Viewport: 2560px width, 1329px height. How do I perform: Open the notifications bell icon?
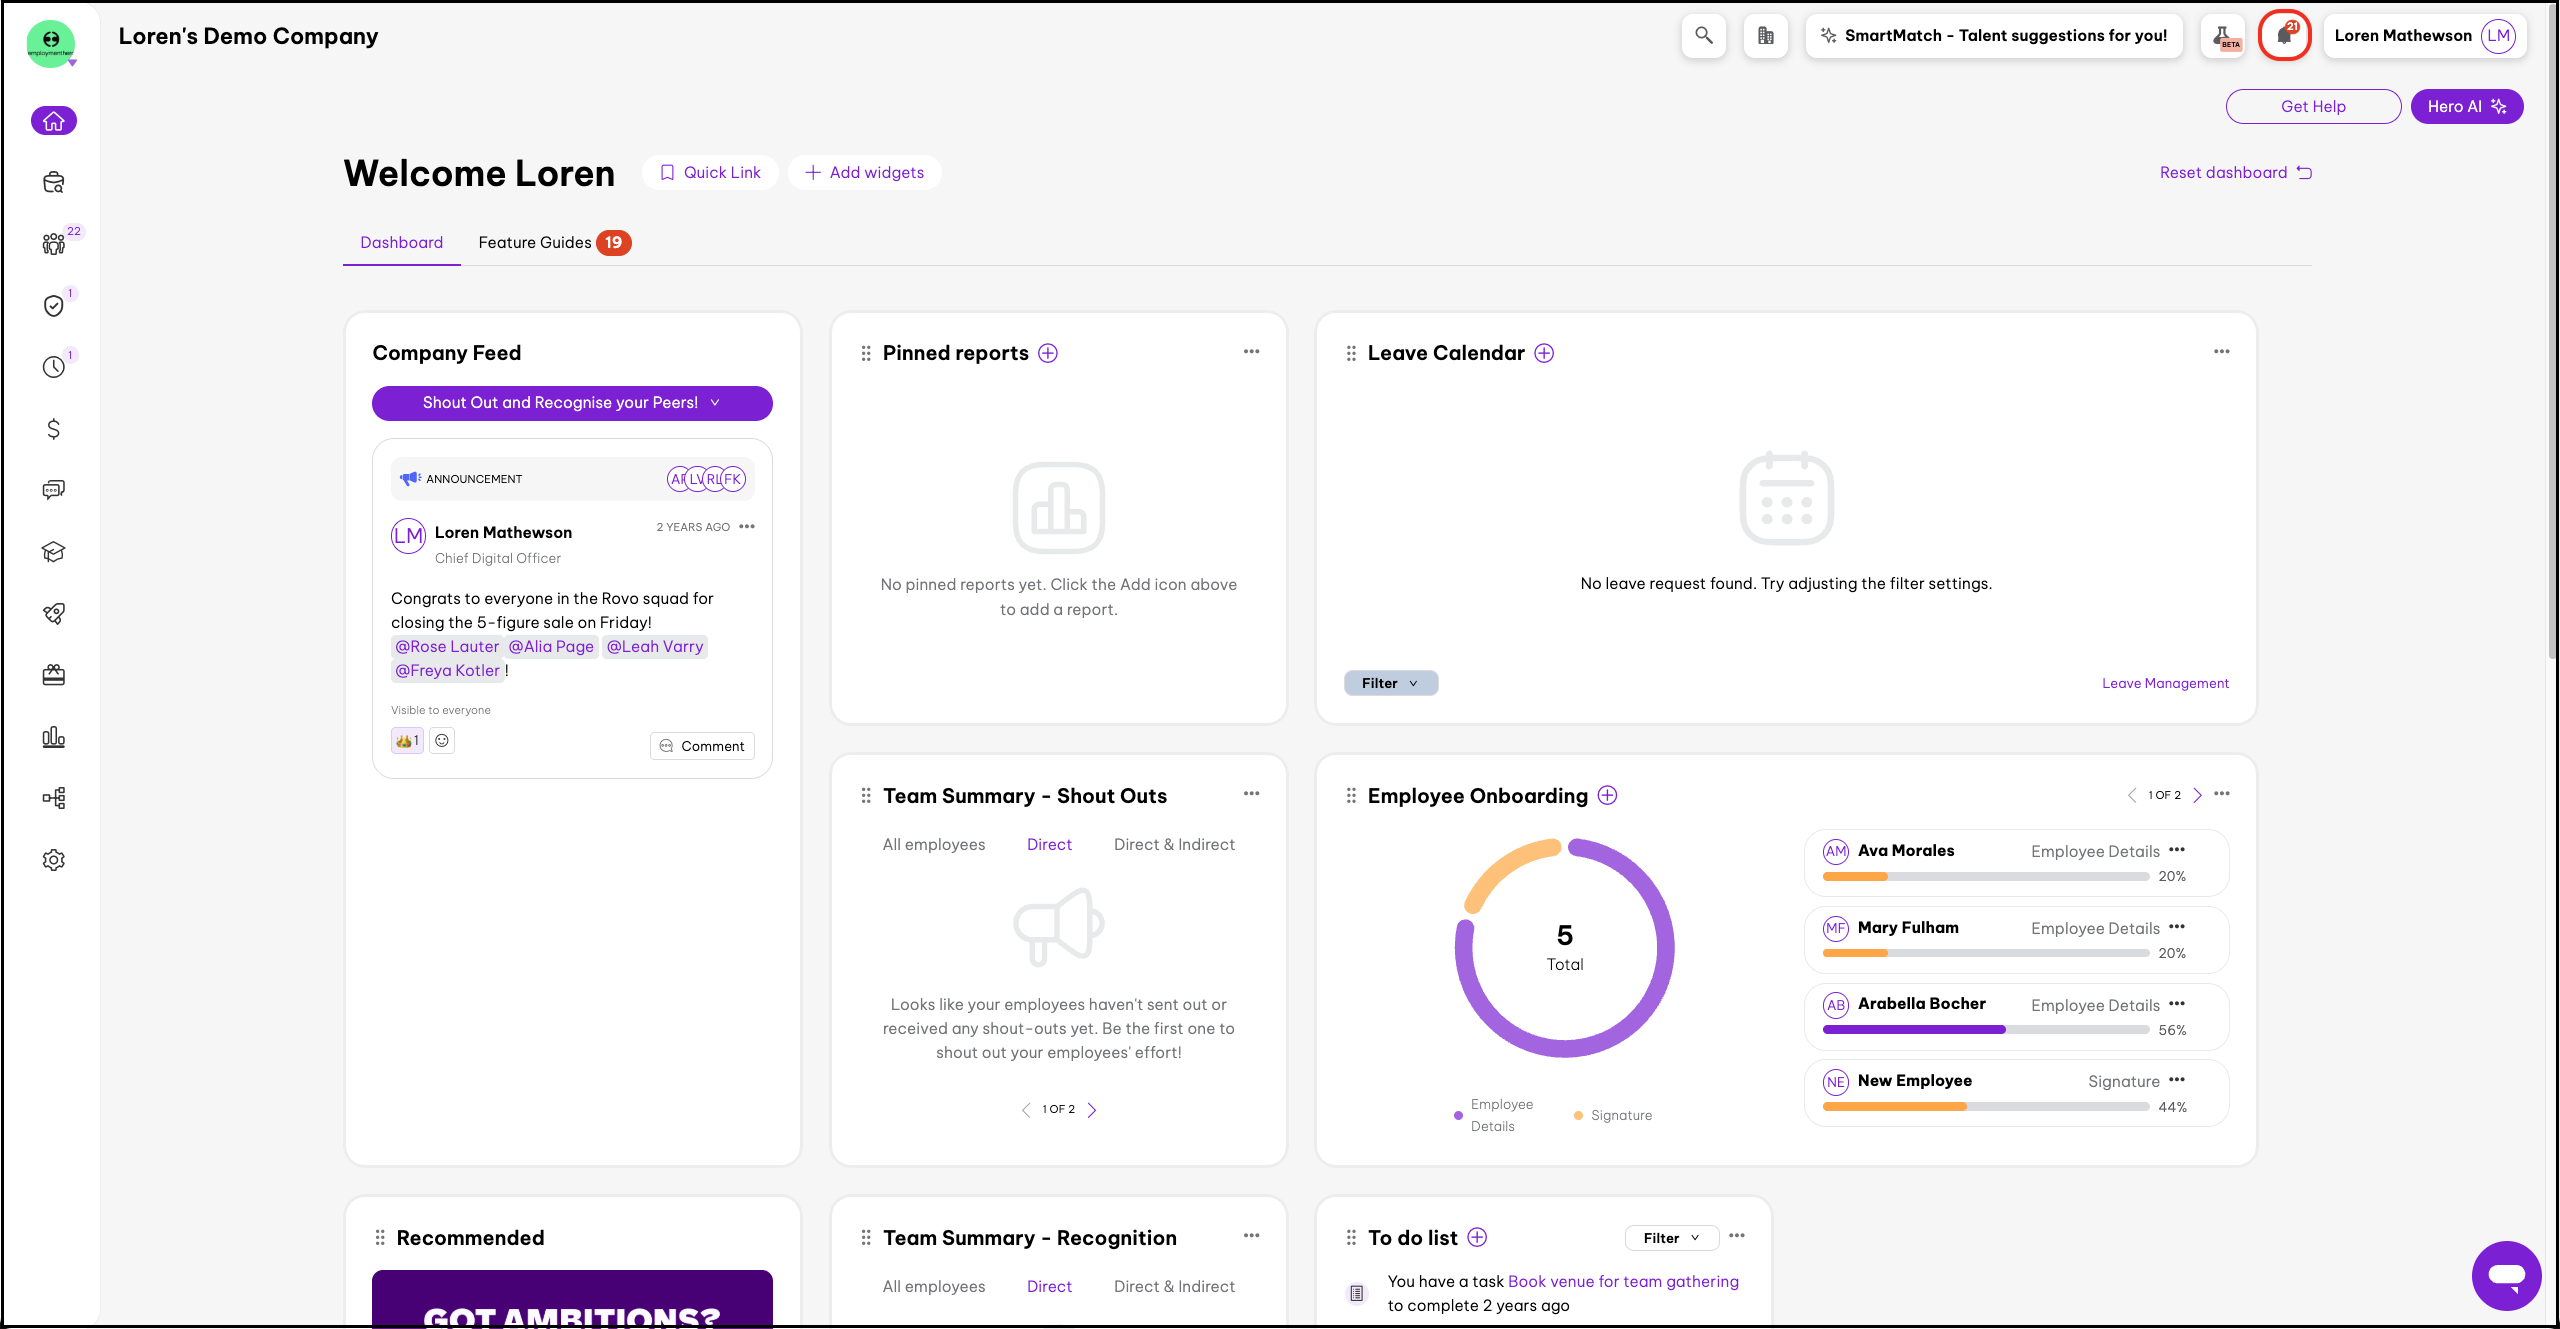point(2284,36)
